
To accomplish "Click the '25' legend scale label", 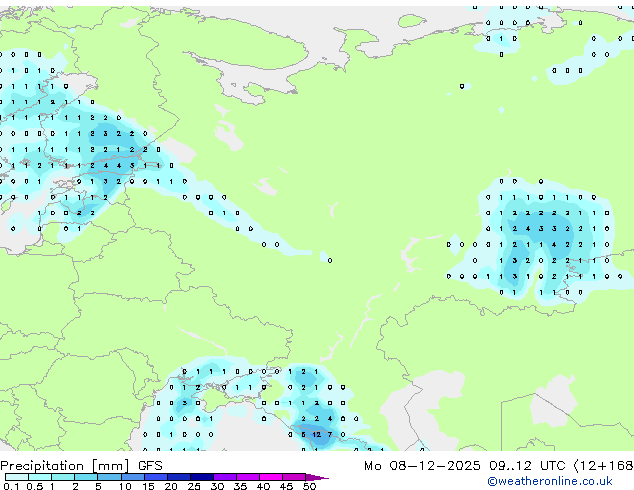I will [194, 486].
